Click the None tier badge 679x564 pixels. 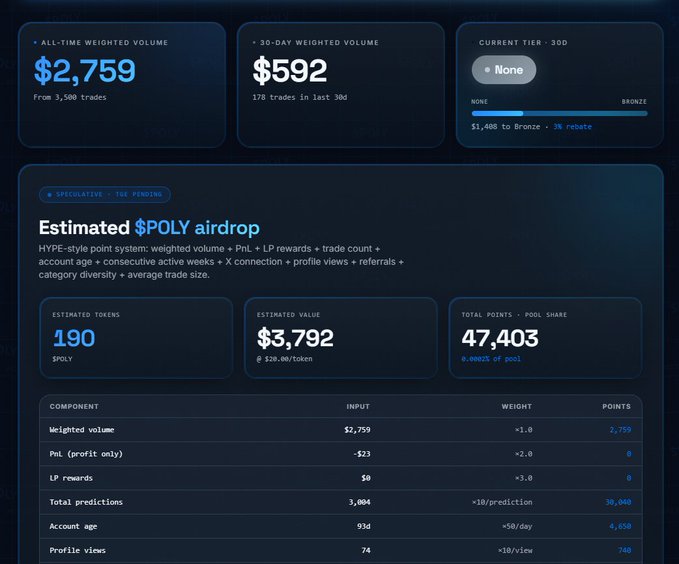504,70
